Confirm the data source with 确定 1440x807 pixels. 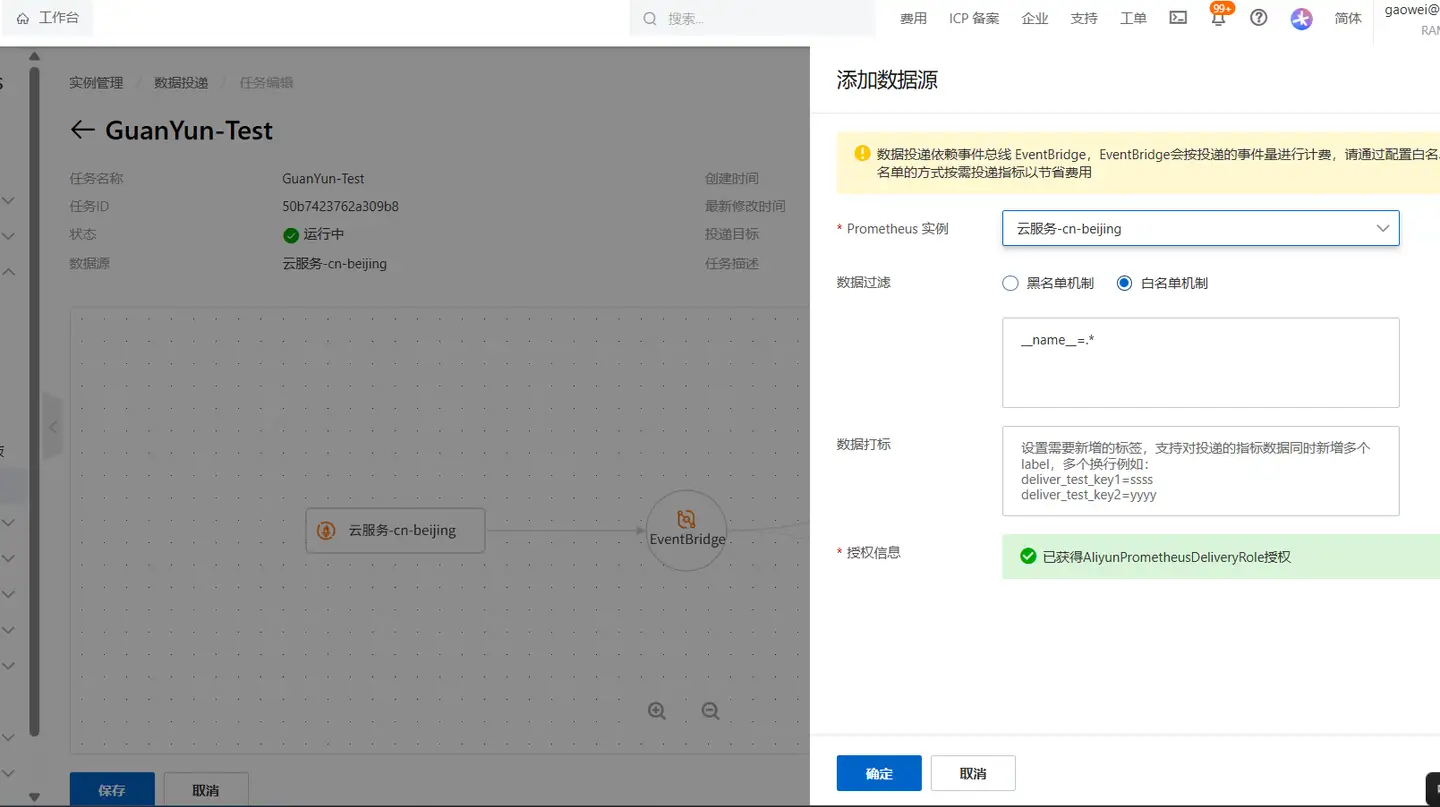click(x=878, y=772)
